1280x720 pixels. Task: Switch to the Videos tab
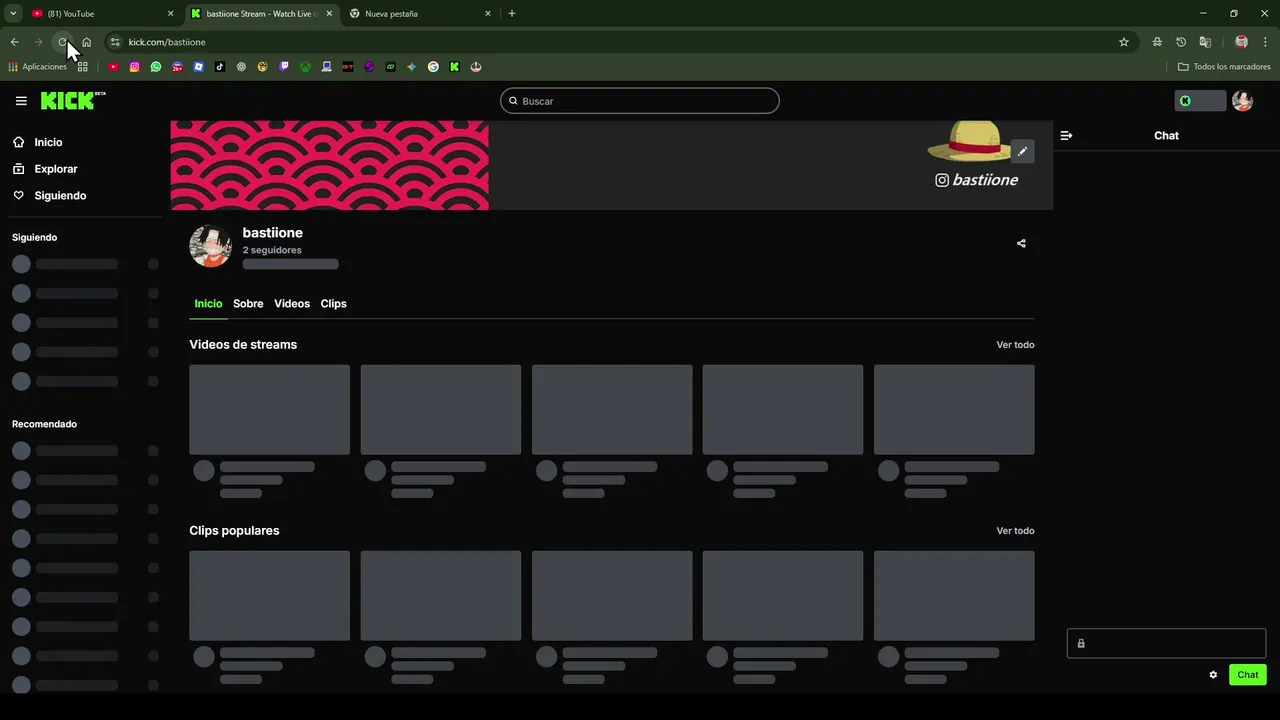(292, 303)
